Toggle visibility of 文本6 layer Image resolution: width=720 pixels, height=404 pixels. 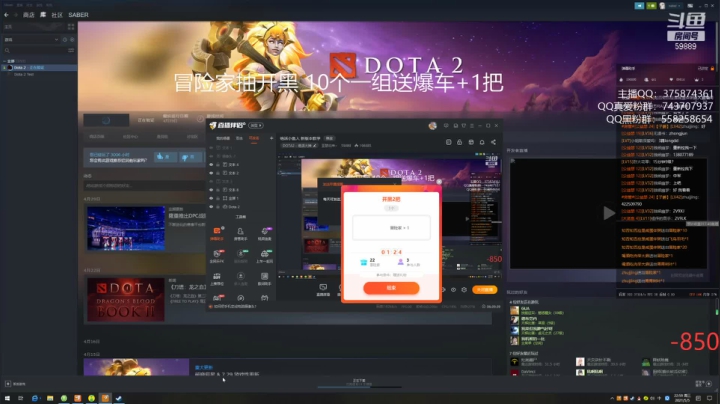211,190
